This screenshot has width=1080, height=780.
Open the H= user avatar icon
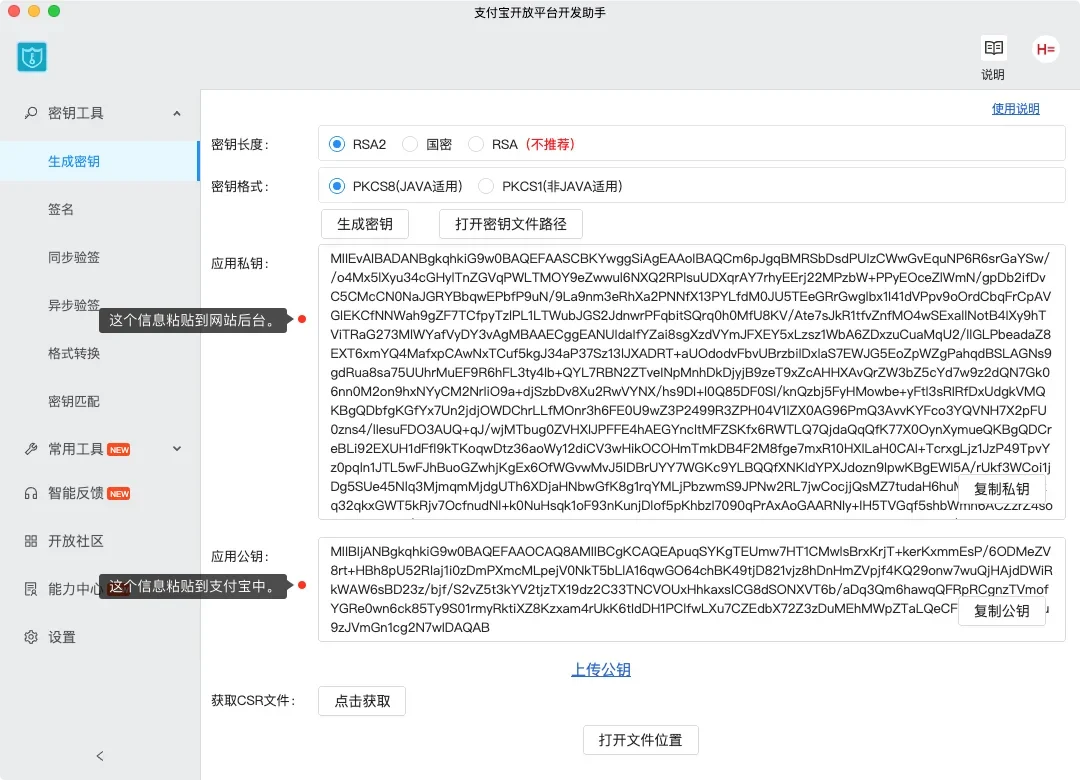point(1046,49)
